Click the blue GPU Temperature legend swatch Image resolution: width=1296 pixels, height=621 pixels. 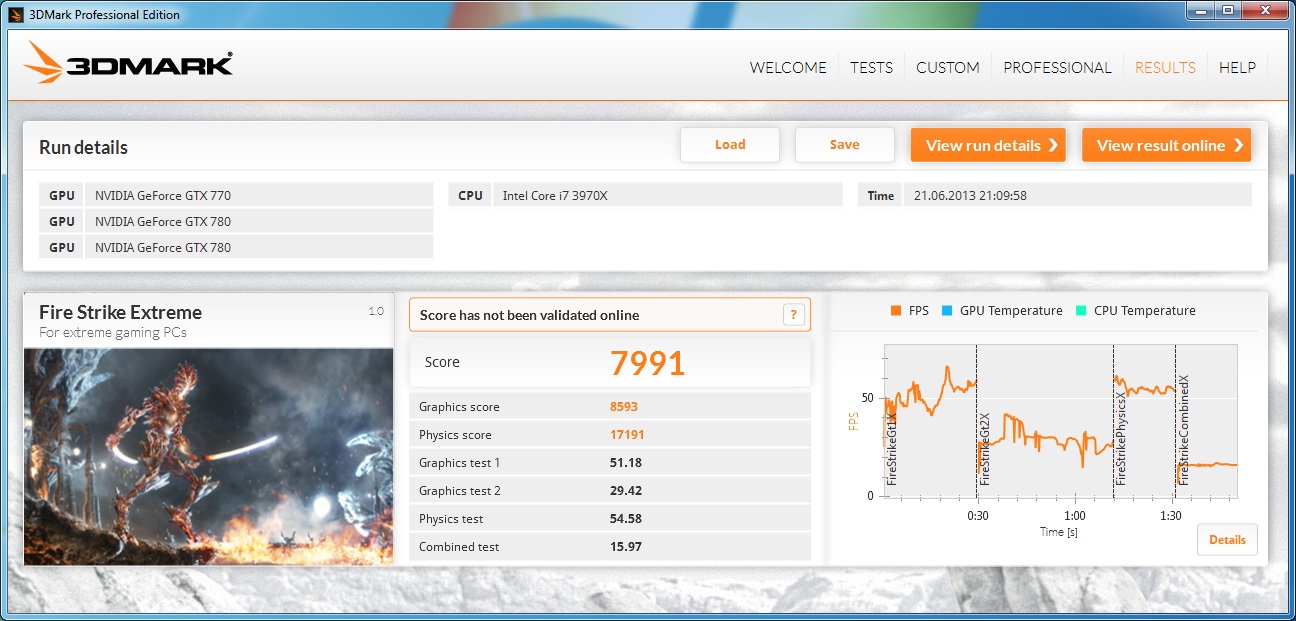click(947, 311)
